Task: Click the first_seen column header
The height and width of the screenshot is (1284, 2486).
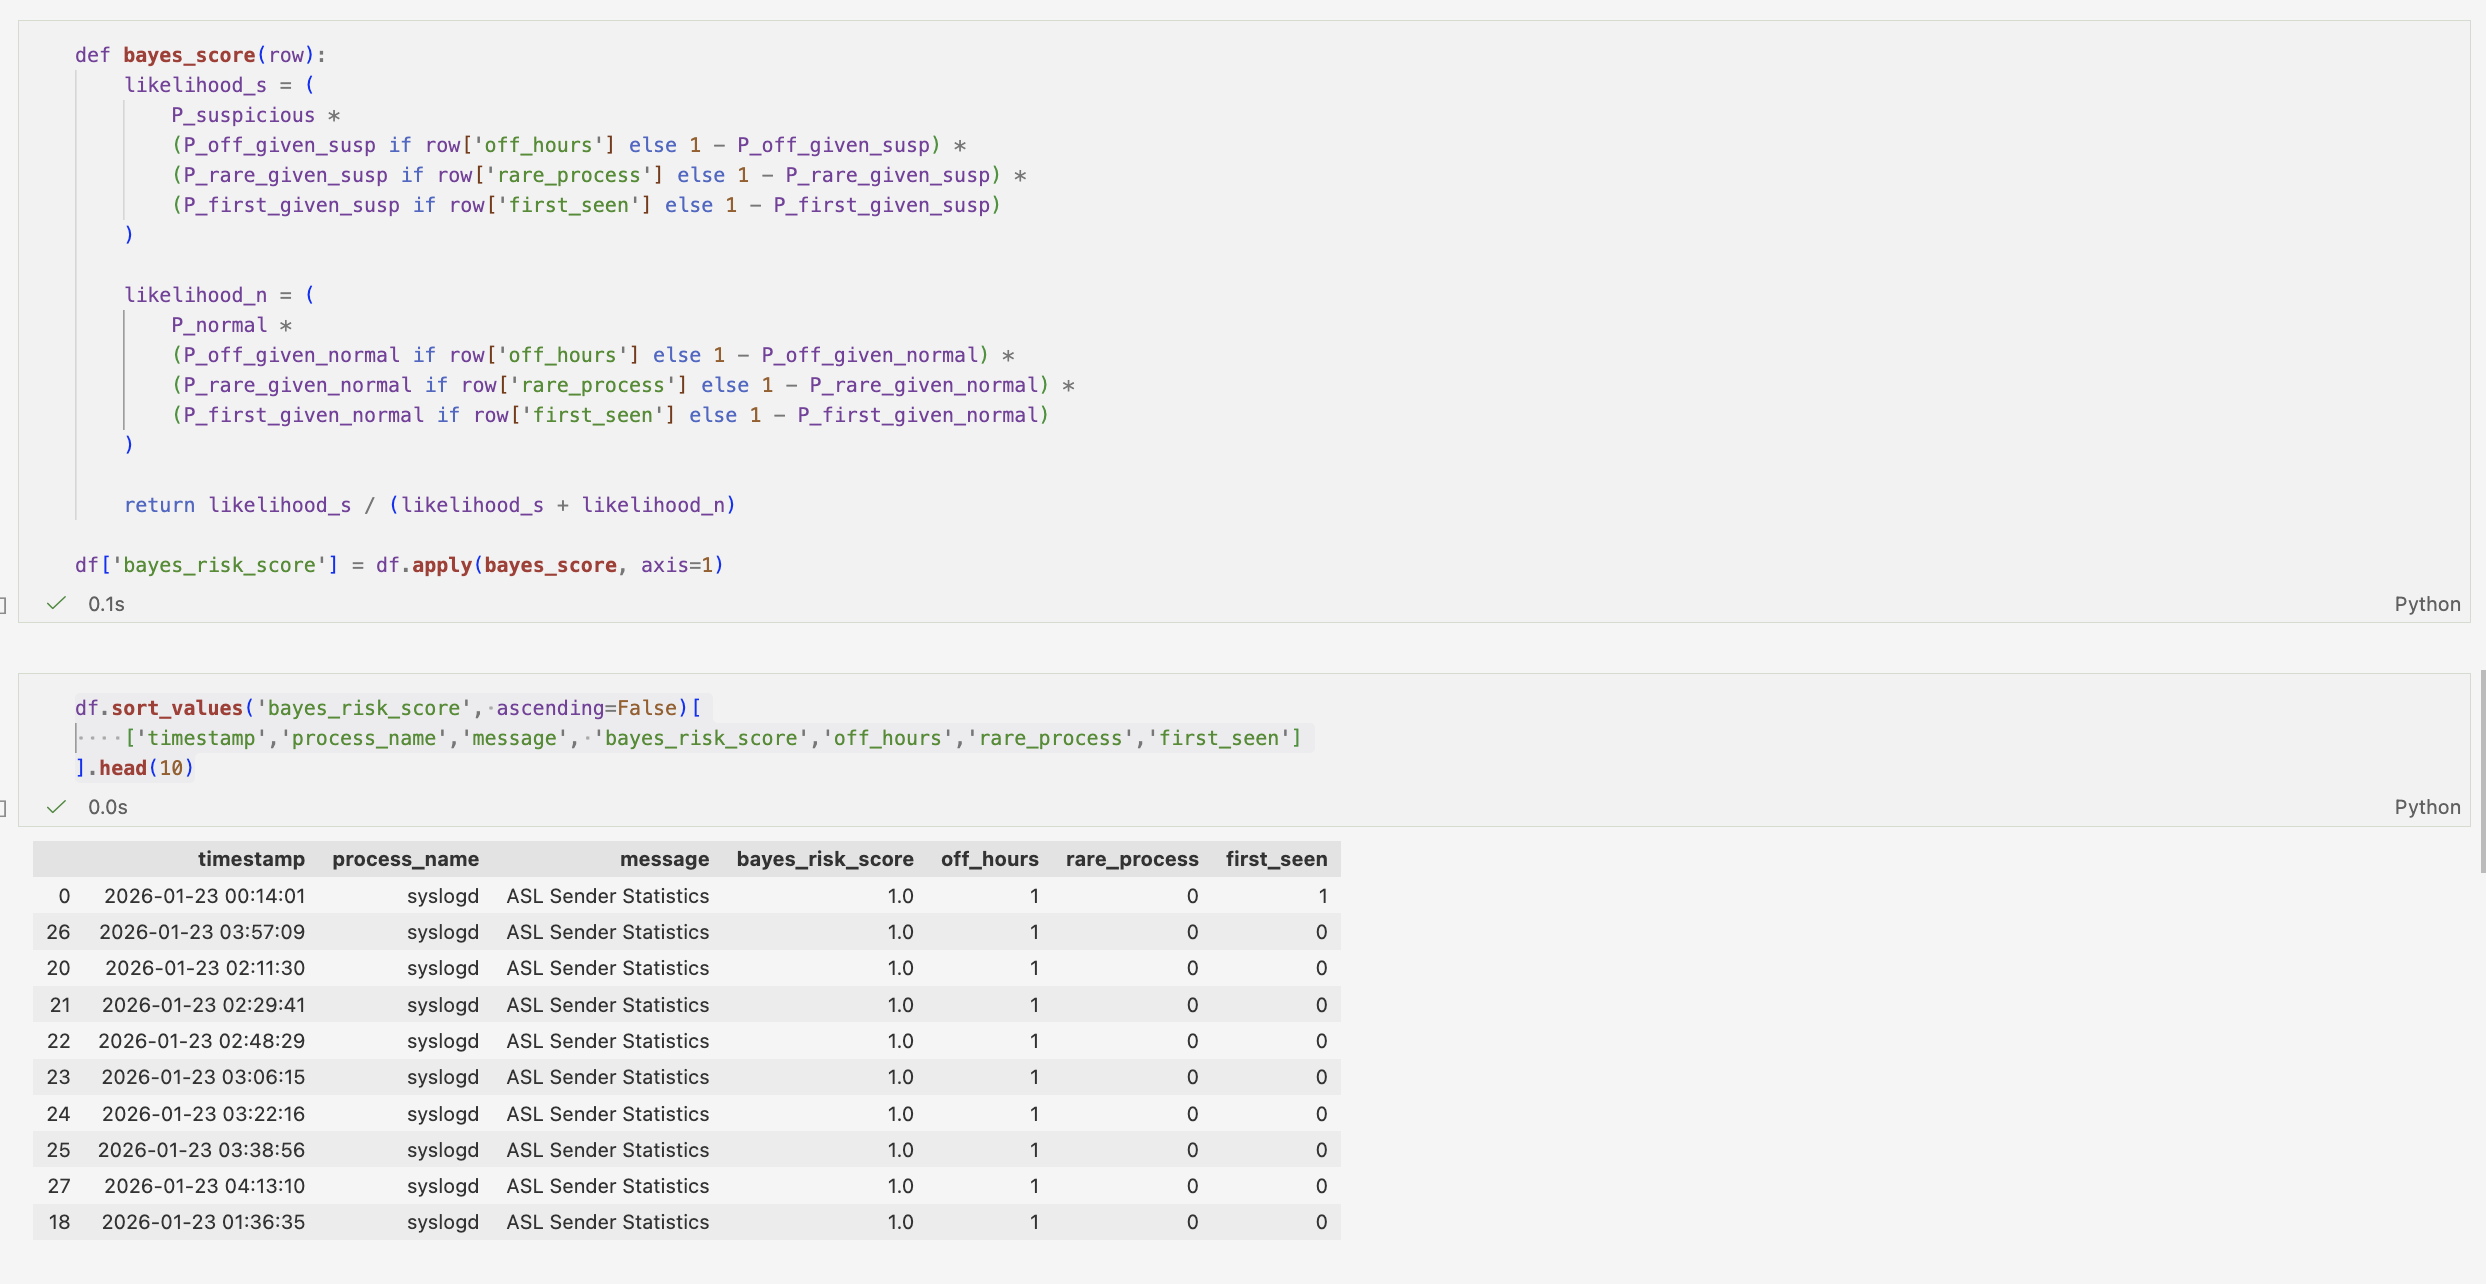Action: click(1276, 859)
